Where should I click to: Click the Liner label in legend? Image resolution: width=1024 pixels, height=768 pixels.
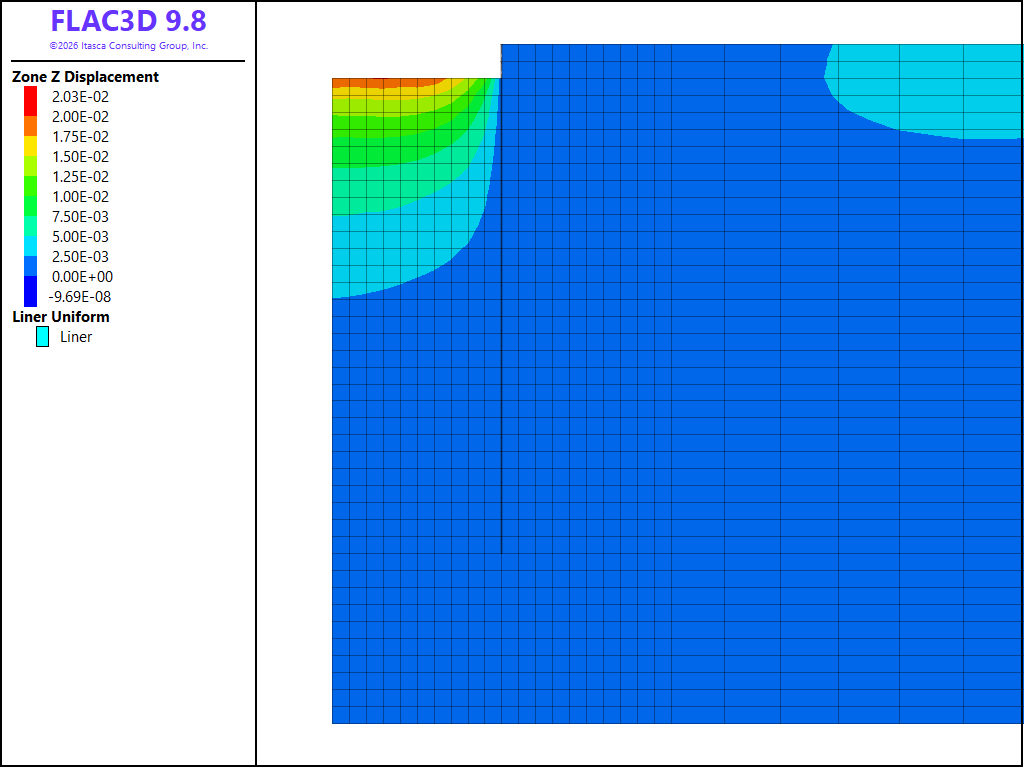click(x=76, y=337)
